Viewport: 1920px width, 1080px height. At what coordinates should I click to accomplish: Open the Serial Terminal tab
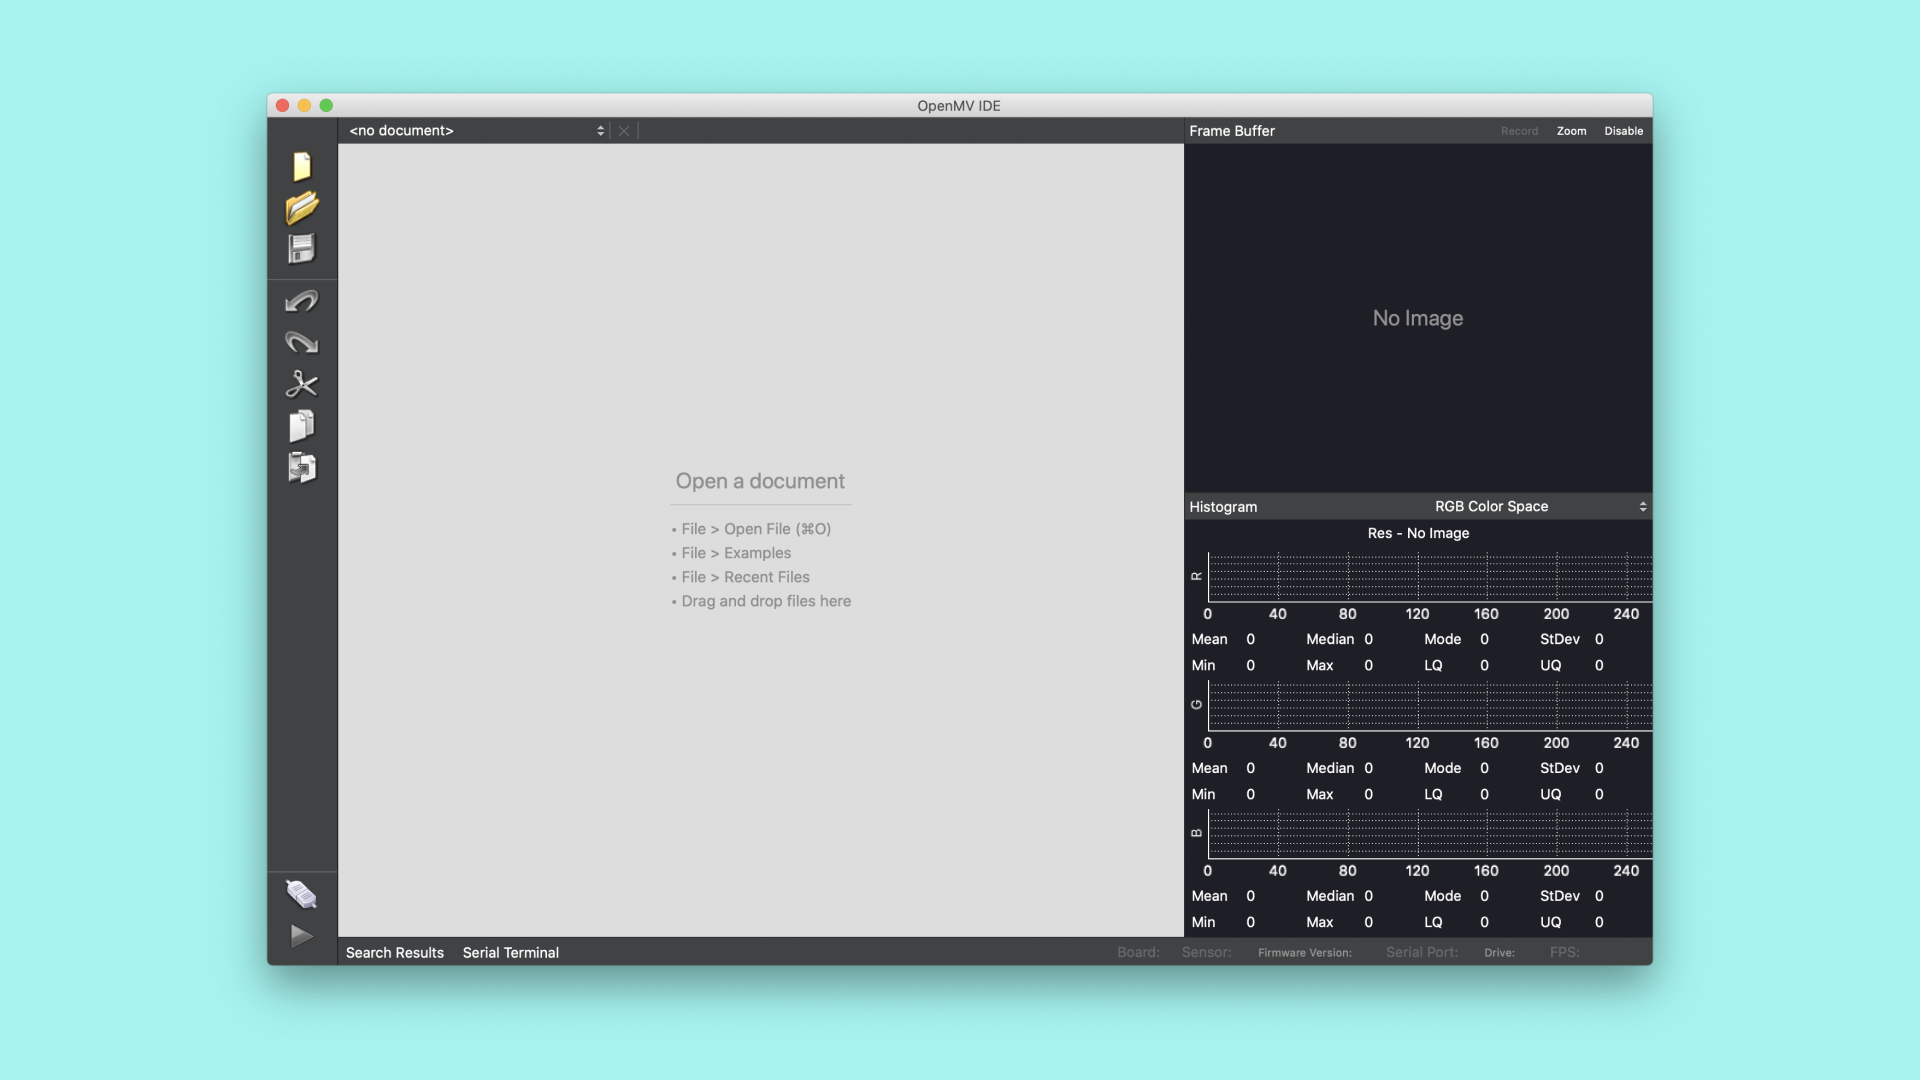510,953
